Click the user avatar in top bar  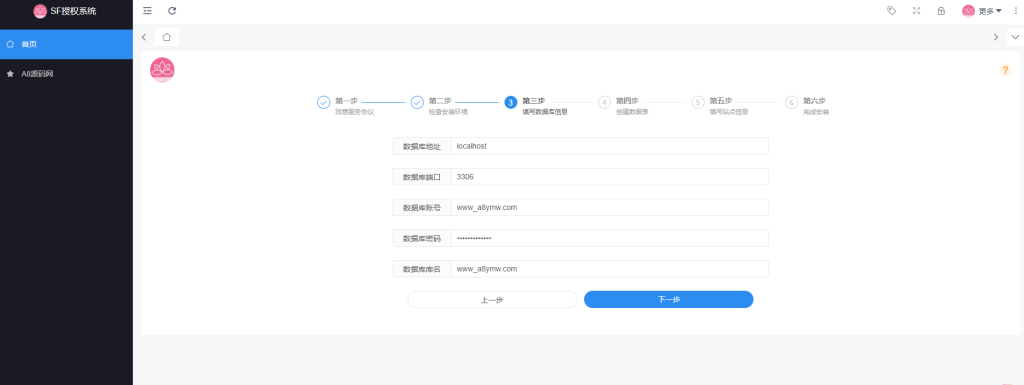click(x=968, y=10)
